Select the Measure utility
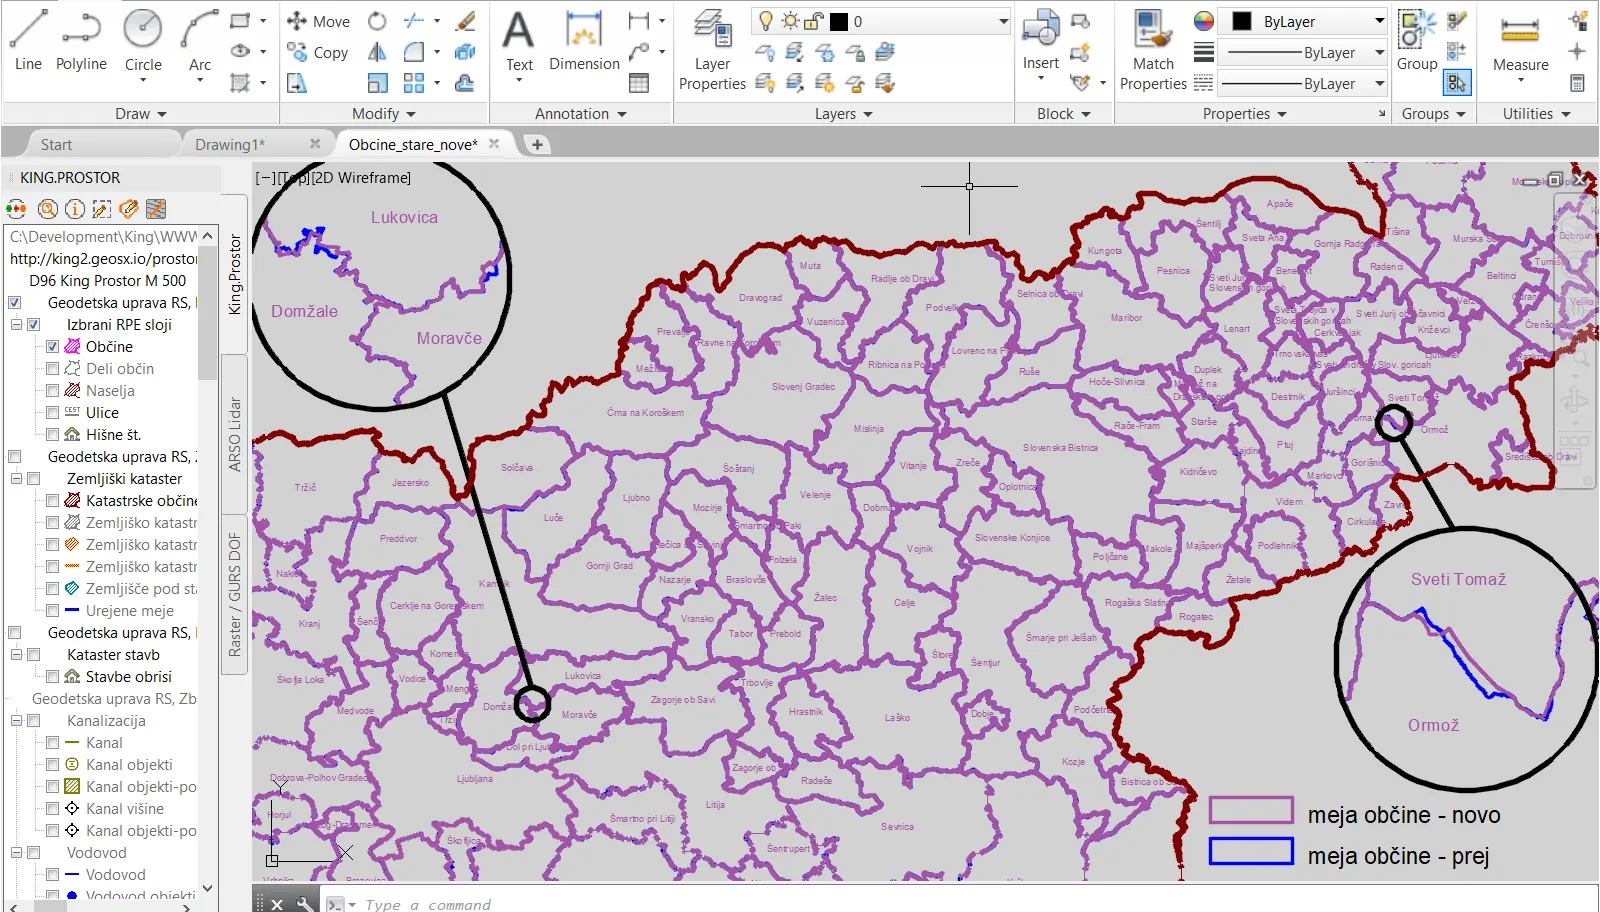1600x912 pixels. click(1520, 42)
